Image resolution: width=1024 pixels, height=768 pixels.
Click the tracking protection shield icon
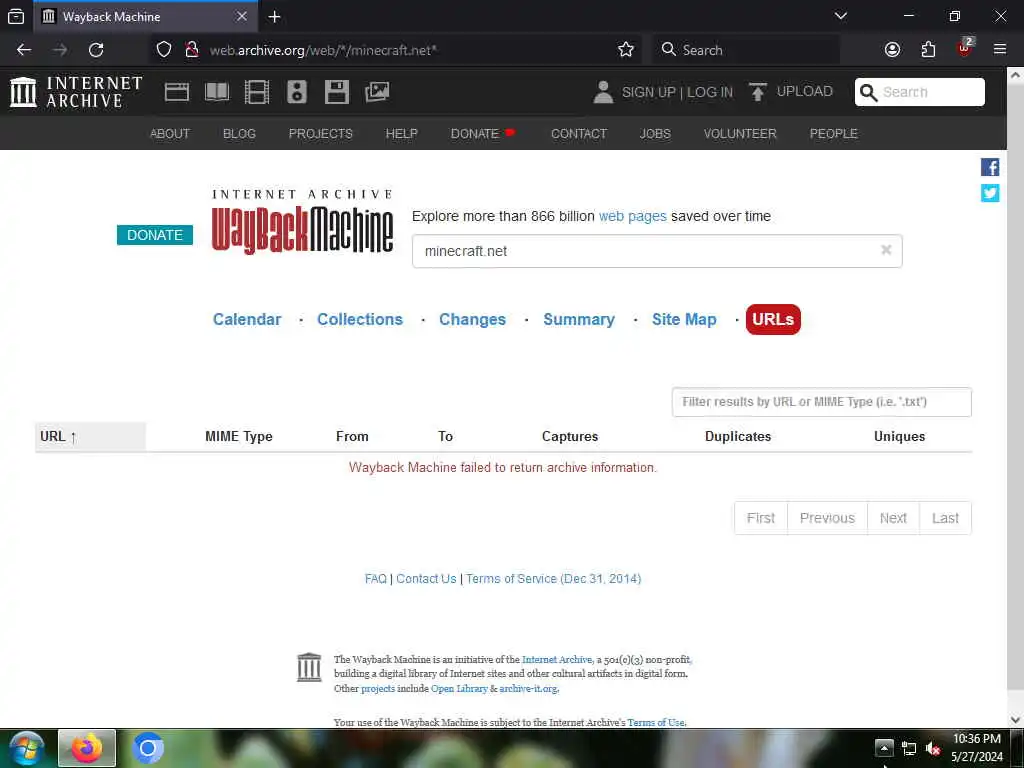164,50
